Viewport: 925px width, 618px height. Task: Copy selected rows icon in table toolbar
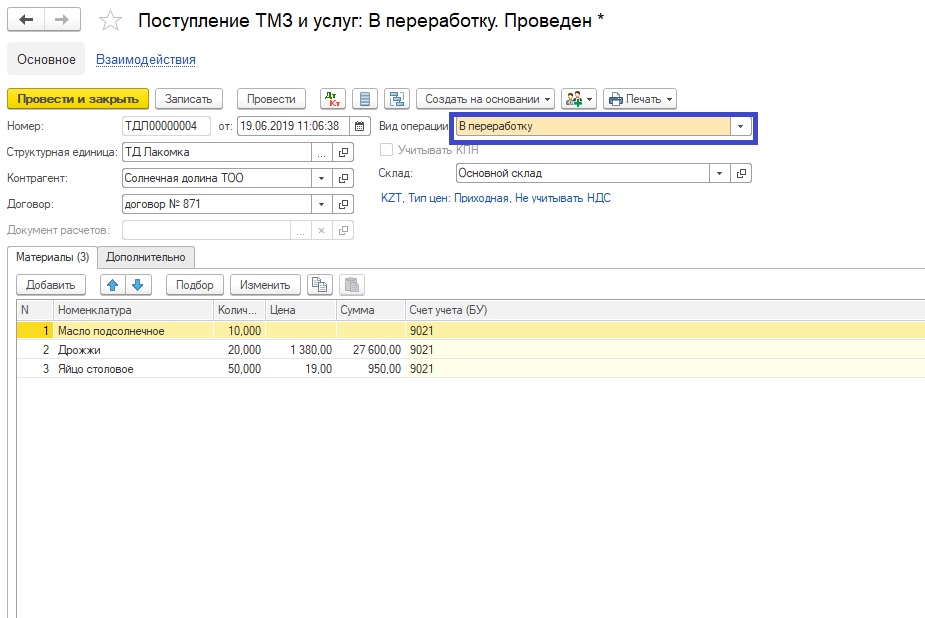[320, 285]
